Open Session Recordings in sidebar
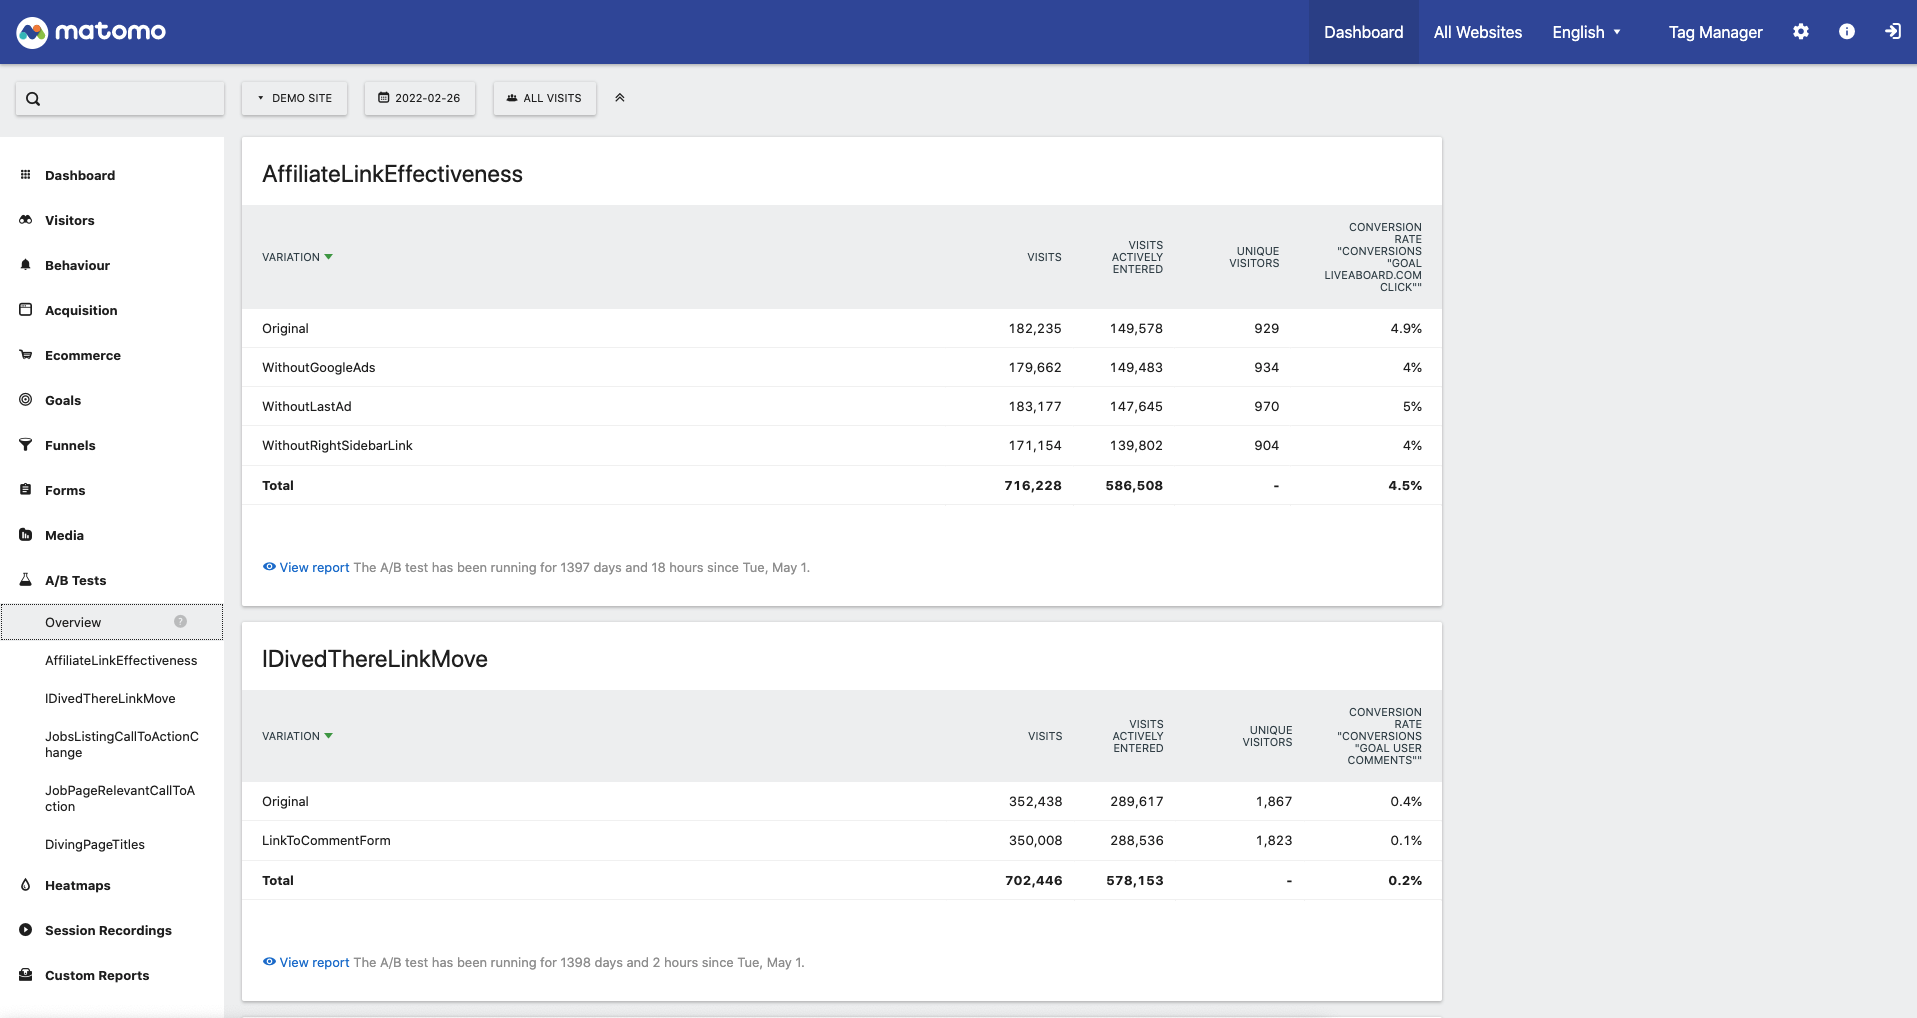 coord(108,930)
